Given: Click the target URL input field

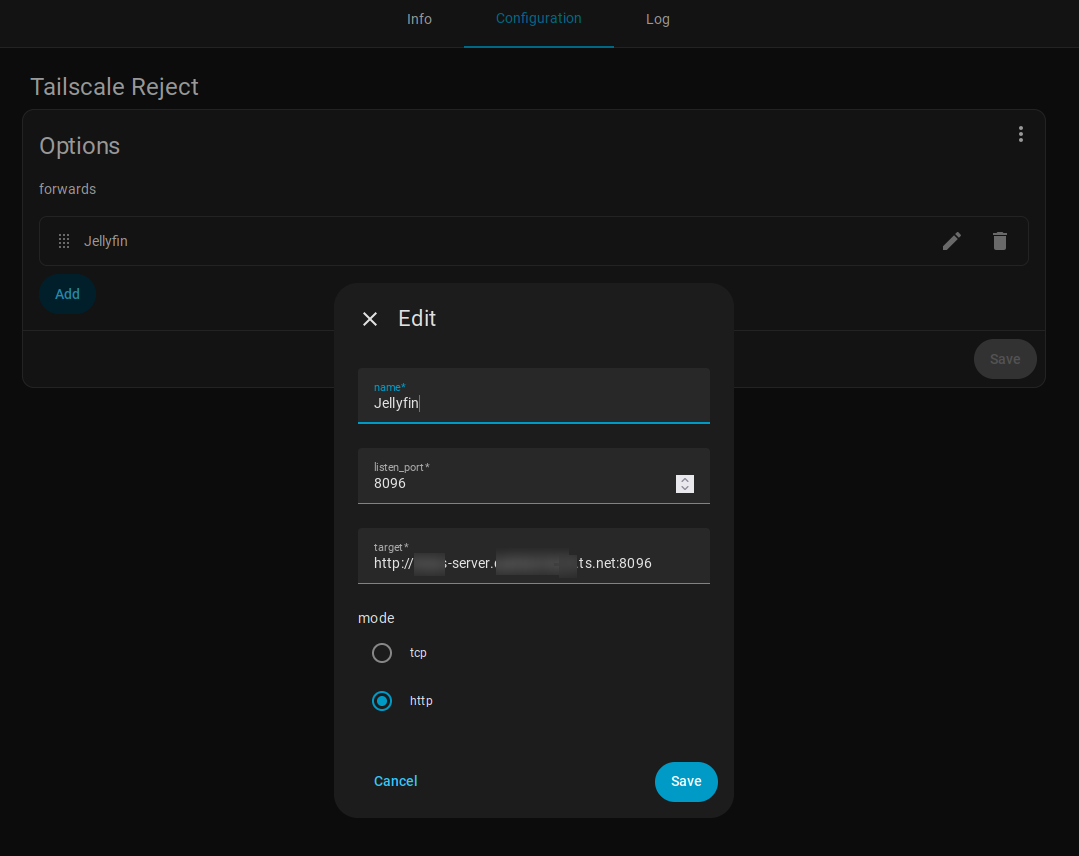Looking at the screenshot, I should click(x=533, y=563).
